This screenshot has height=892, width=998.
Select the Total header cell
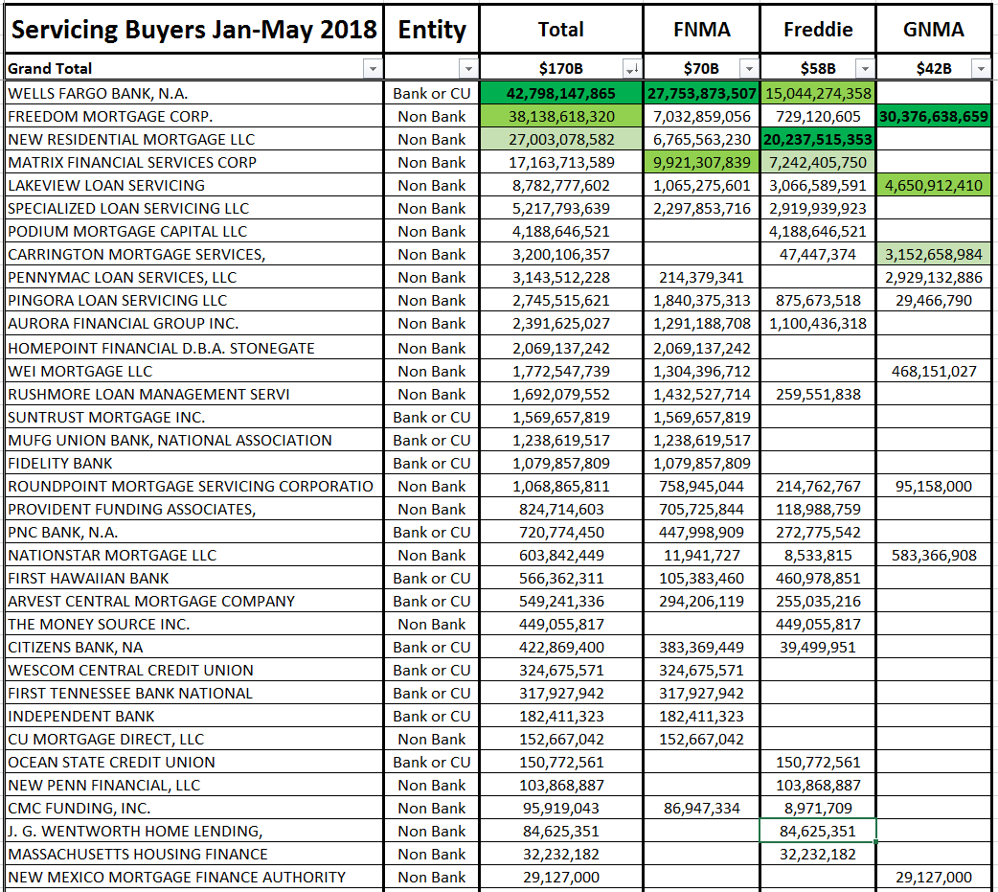561,29
